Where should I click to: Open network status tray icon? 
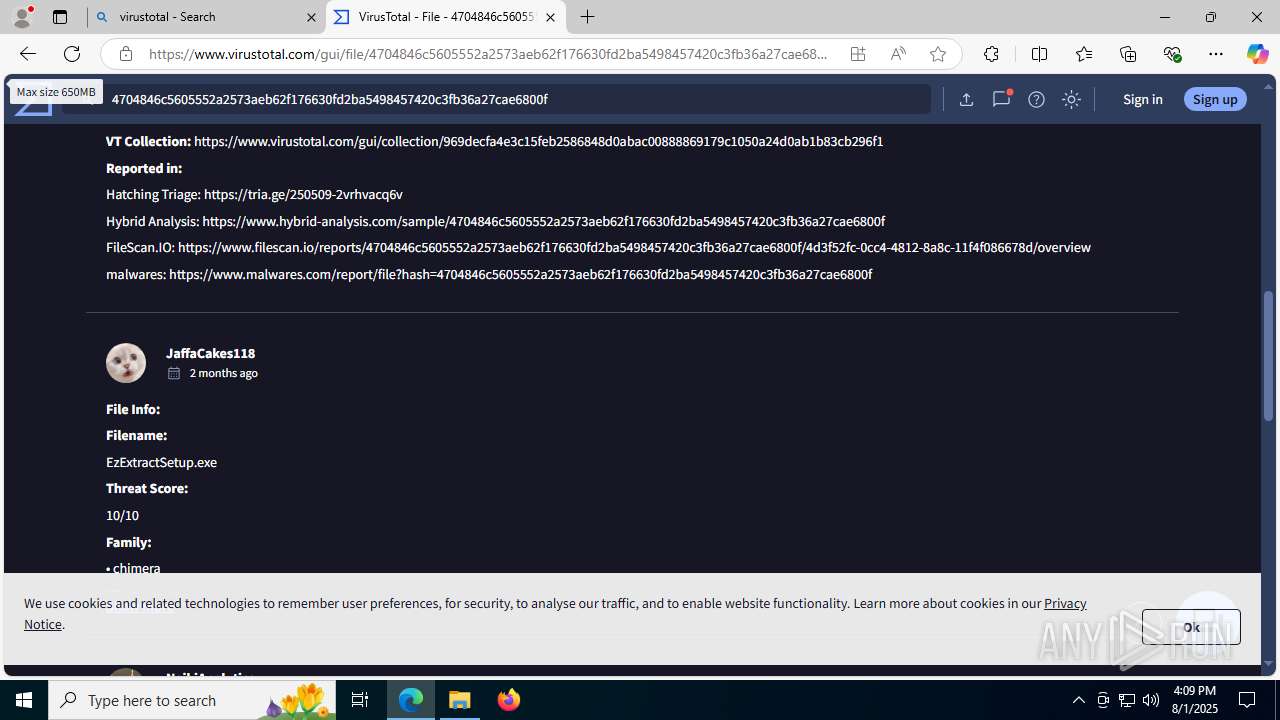1127,700
